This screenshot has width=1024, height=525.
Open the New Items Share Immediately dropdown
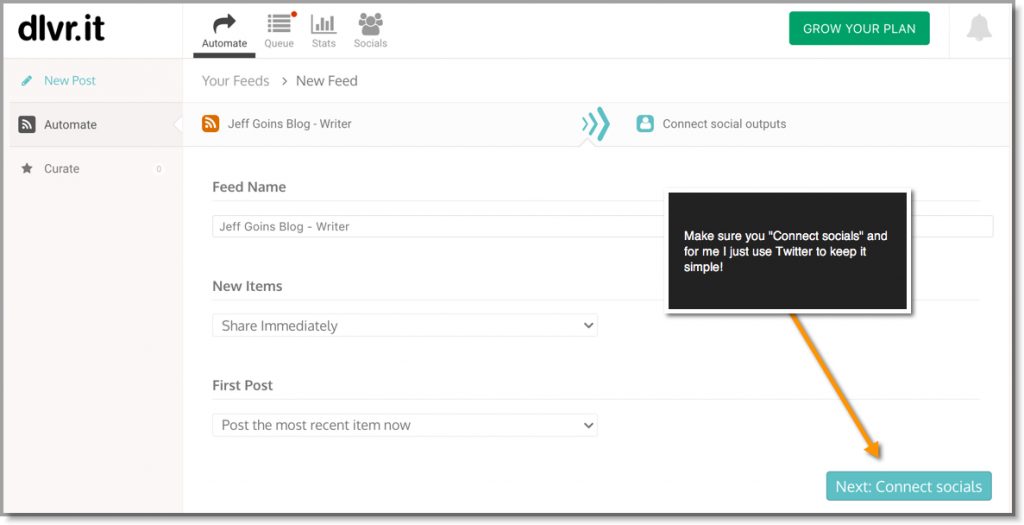[x=405, y=326]
